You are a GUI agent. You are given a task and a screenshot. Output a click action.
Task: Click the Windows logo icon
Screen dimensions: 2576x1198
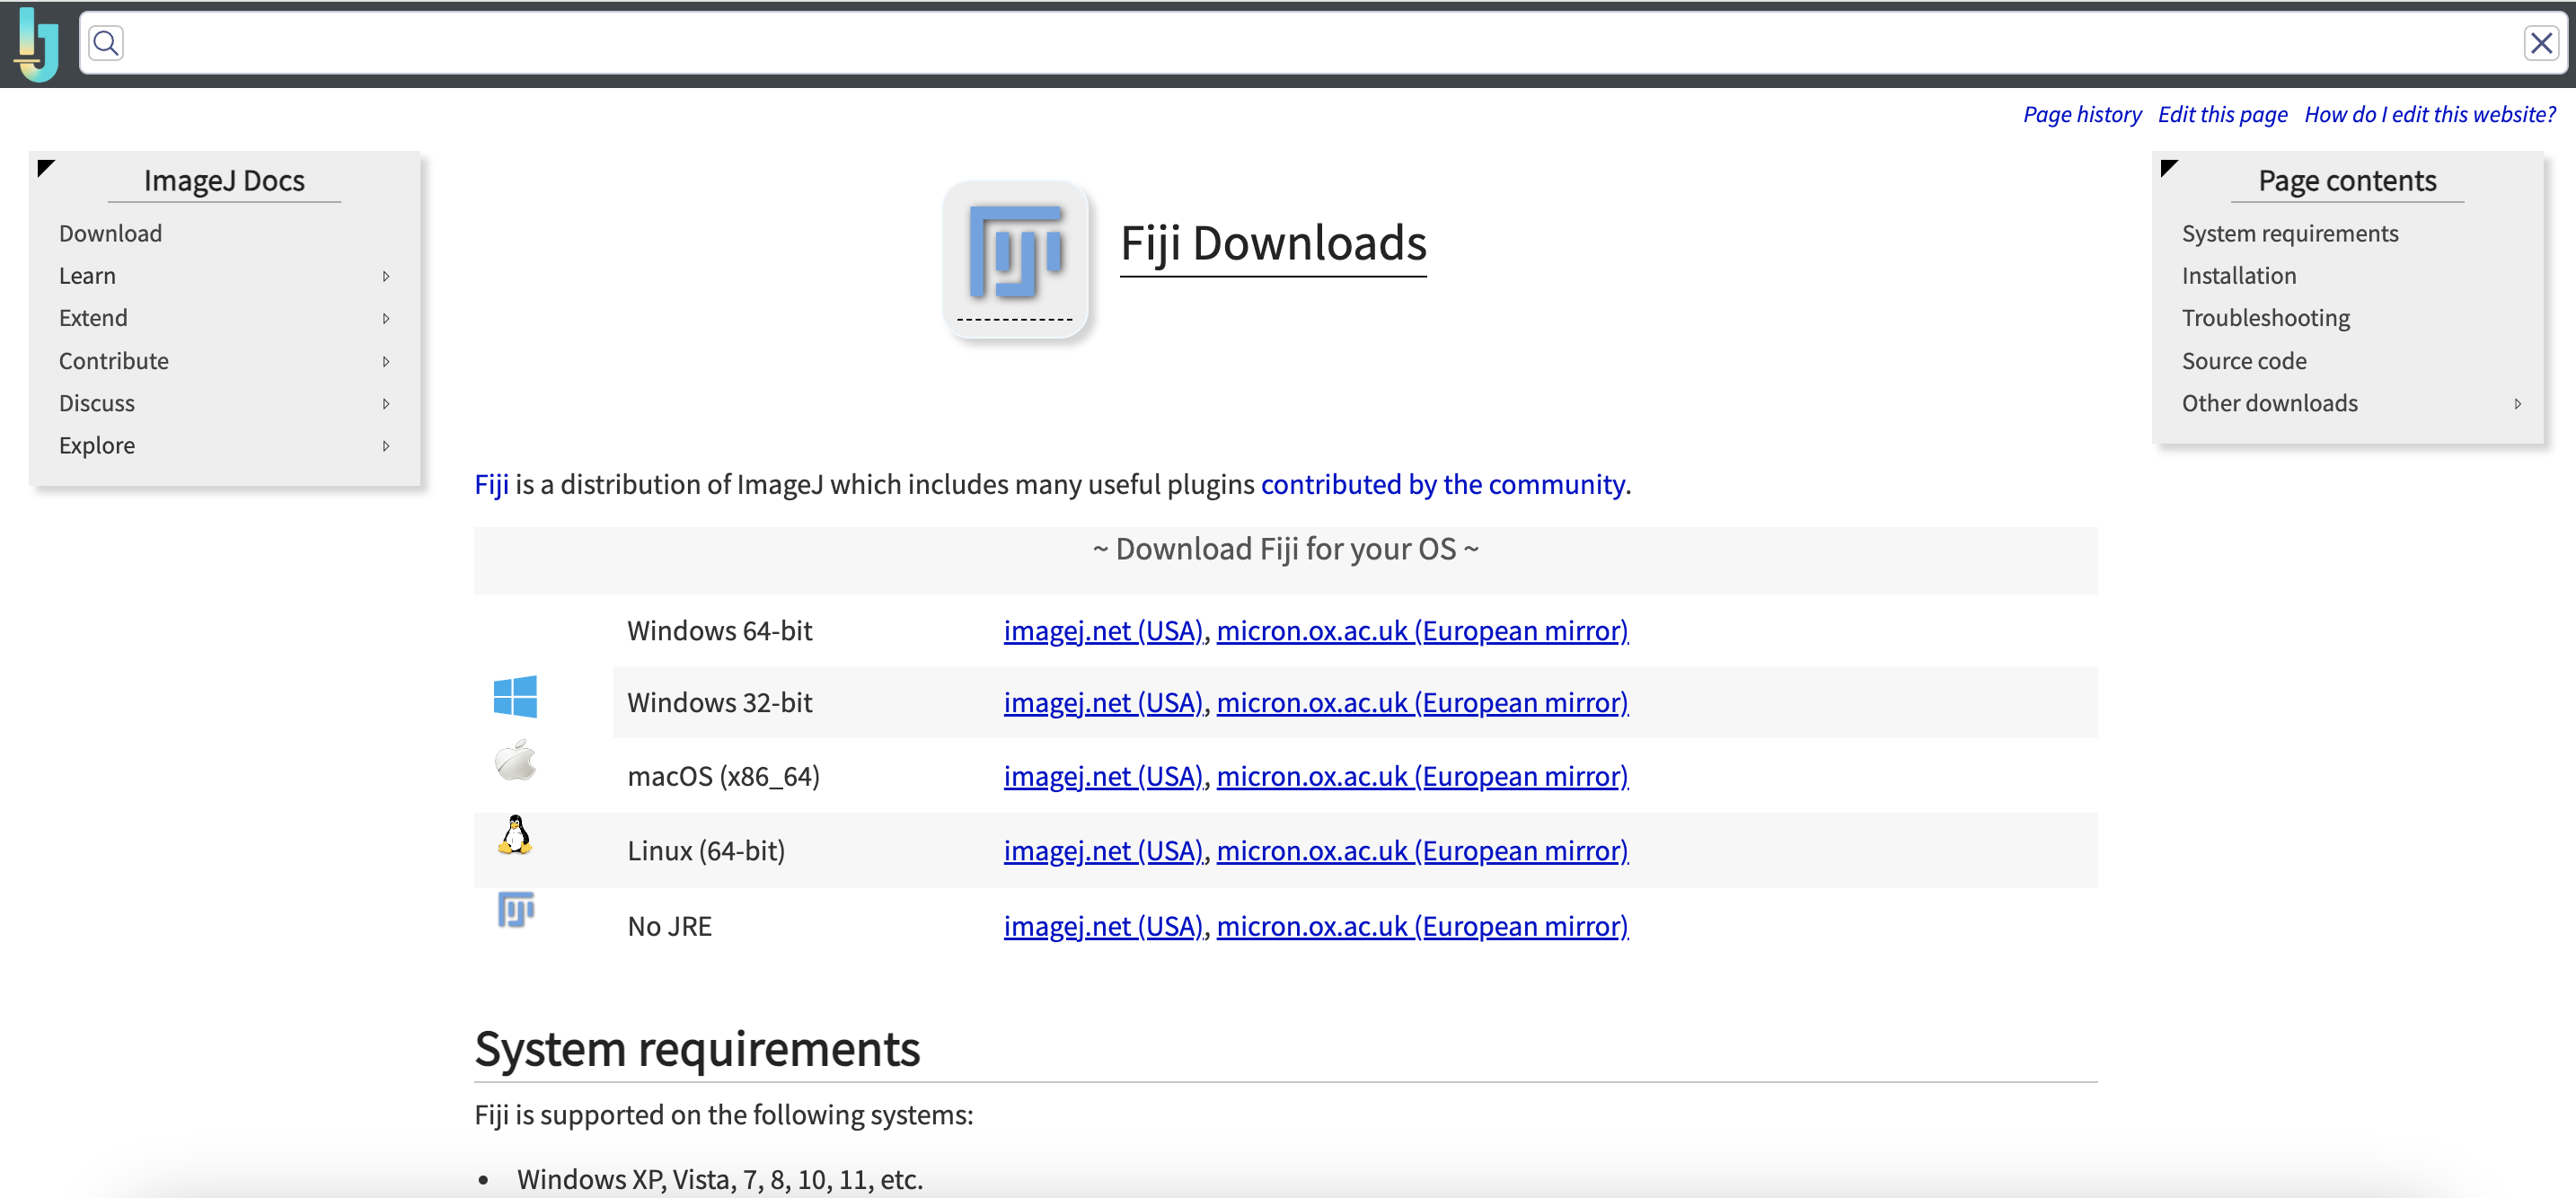pos(515,697)
